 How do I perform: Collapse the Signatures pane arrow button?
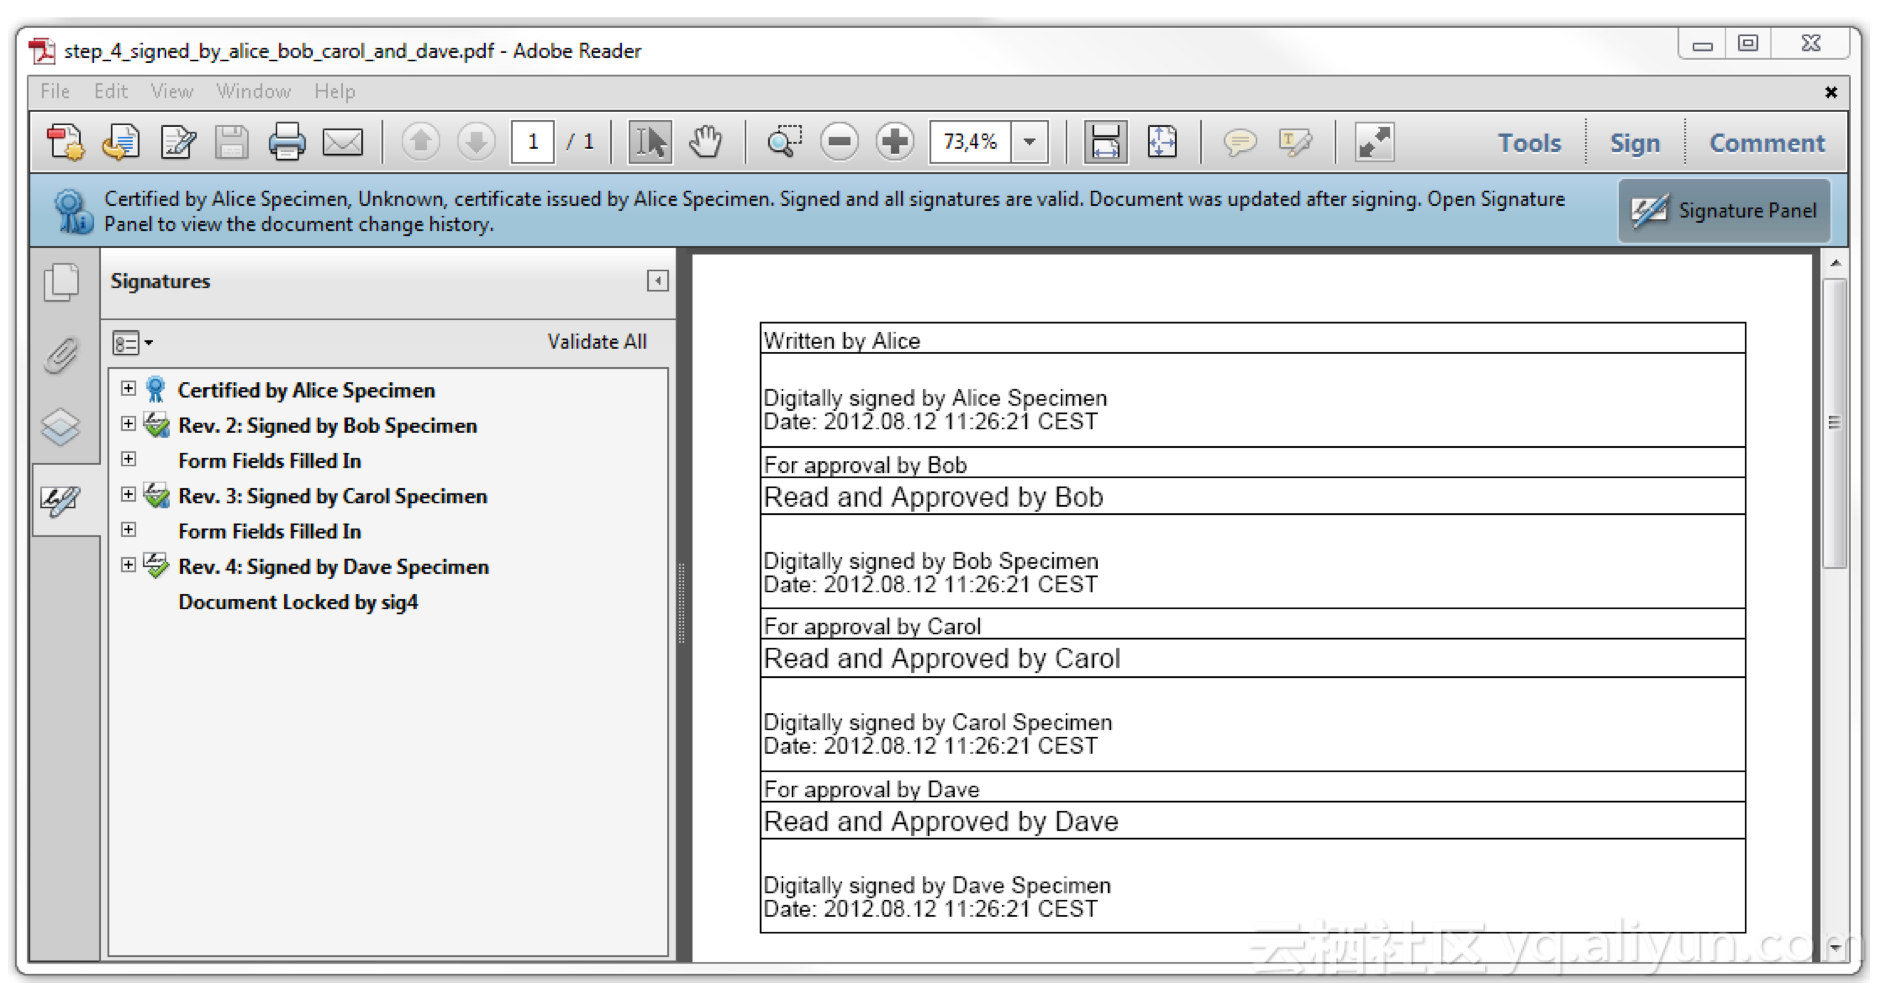[657, 281]
